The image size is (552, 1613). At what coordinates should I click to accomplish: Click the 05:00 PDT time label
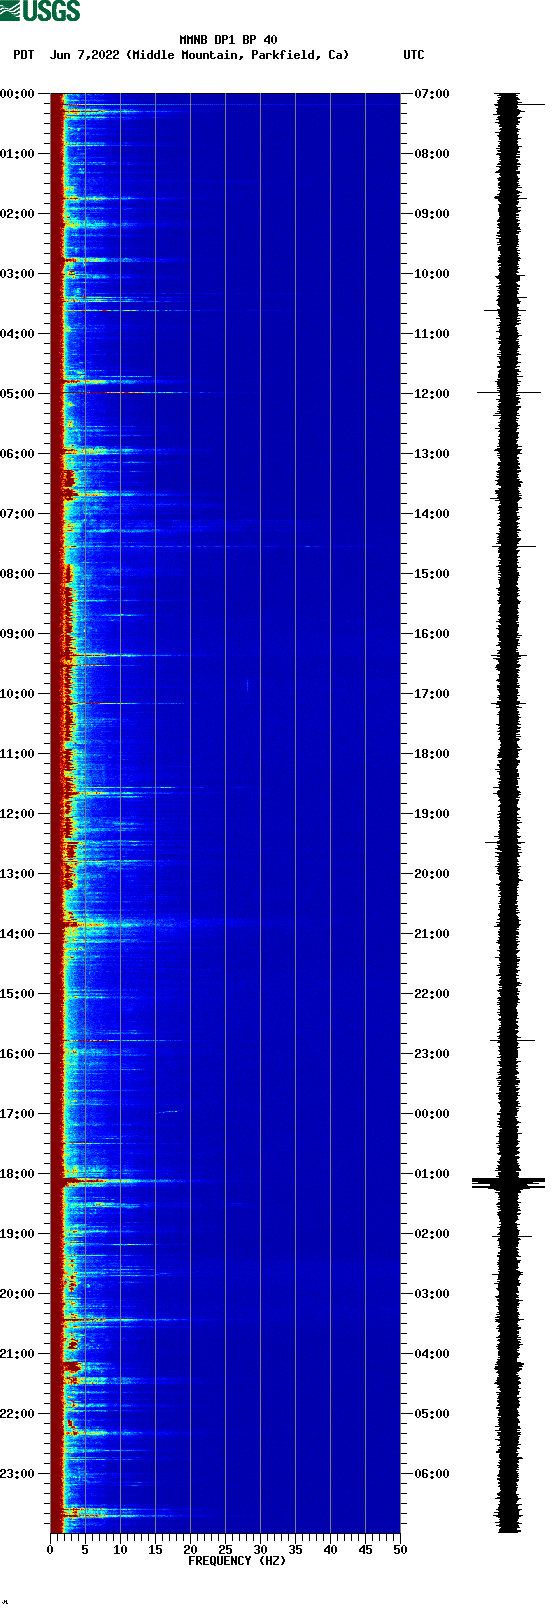(x=18, y=394)
